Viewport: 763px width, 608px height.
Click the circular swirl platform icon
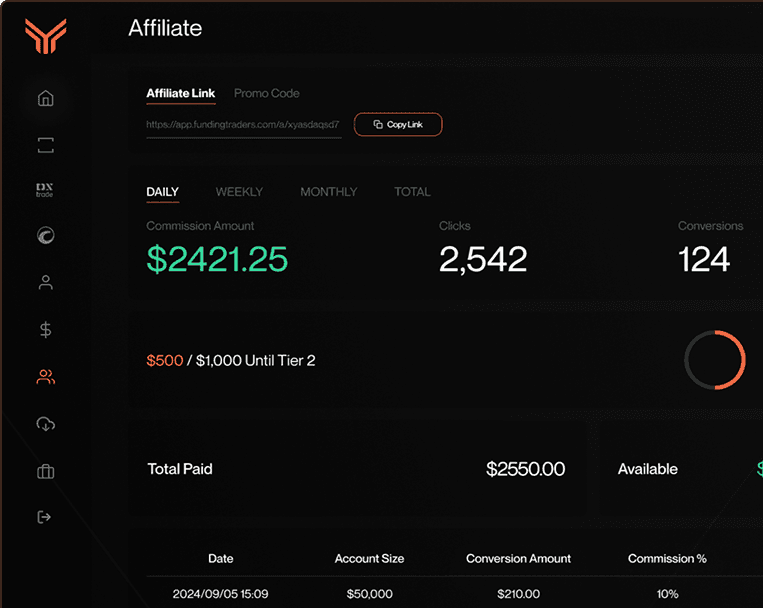pyautogui.click(x=46, y=236)
